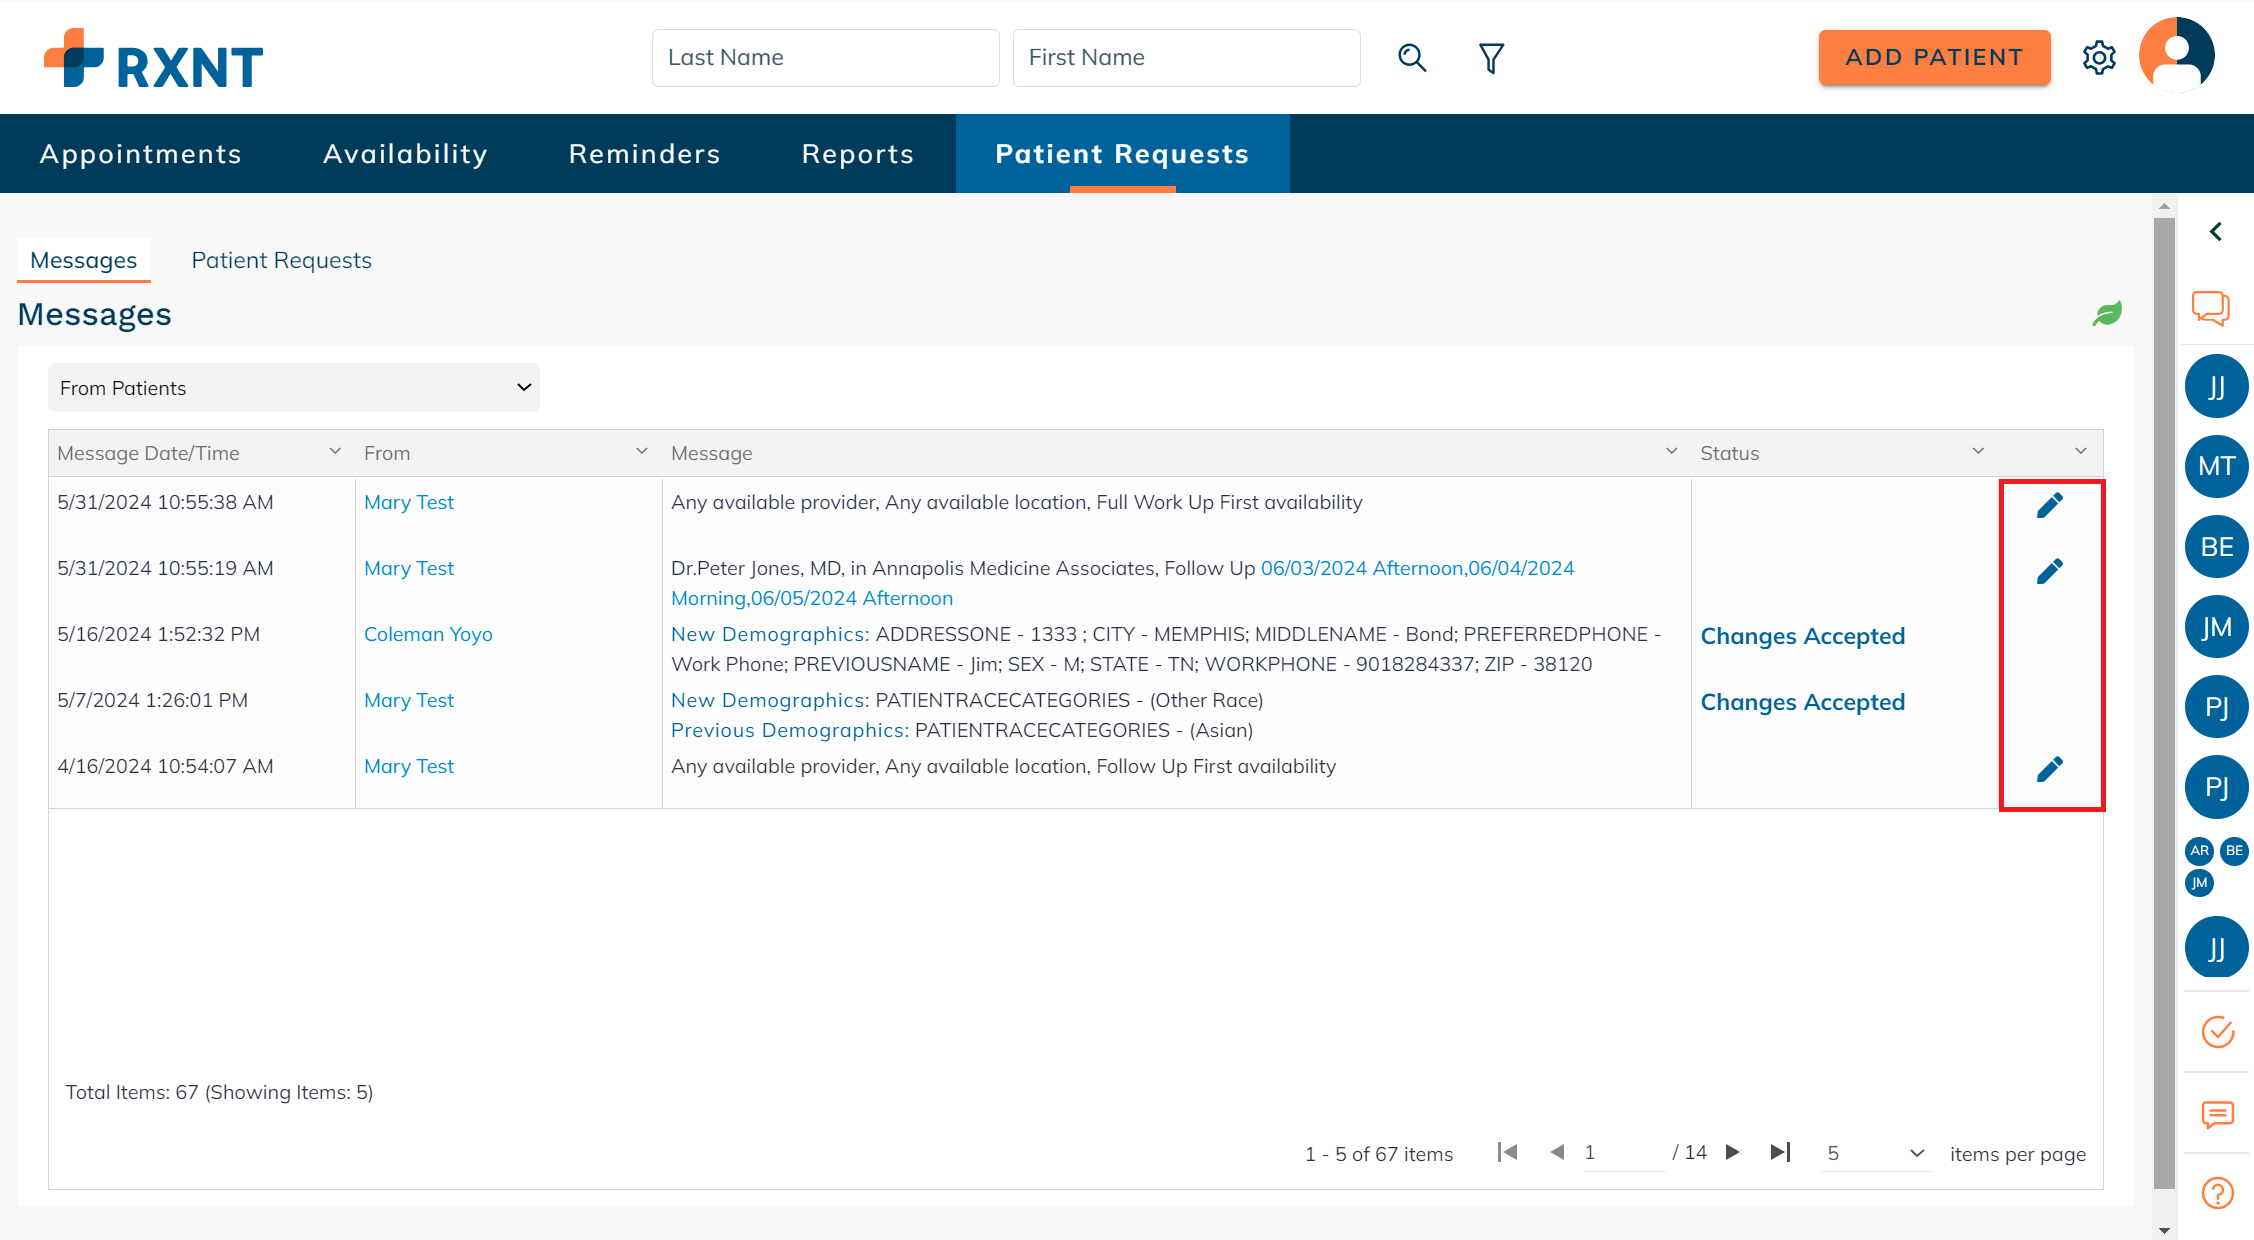Click the Message column header text
Image resolution: width=2254 pixels, height=1240 pixels.
(x=711, y=453)
